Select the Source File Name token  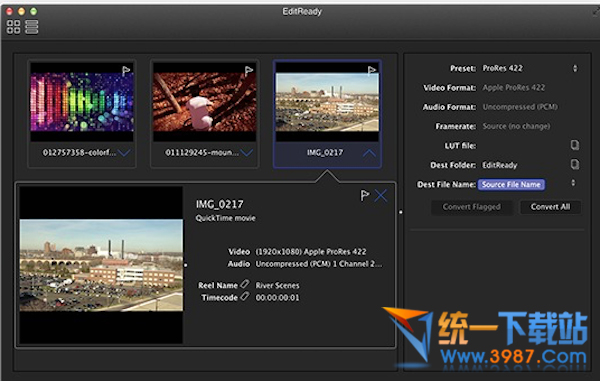point(511,185)
